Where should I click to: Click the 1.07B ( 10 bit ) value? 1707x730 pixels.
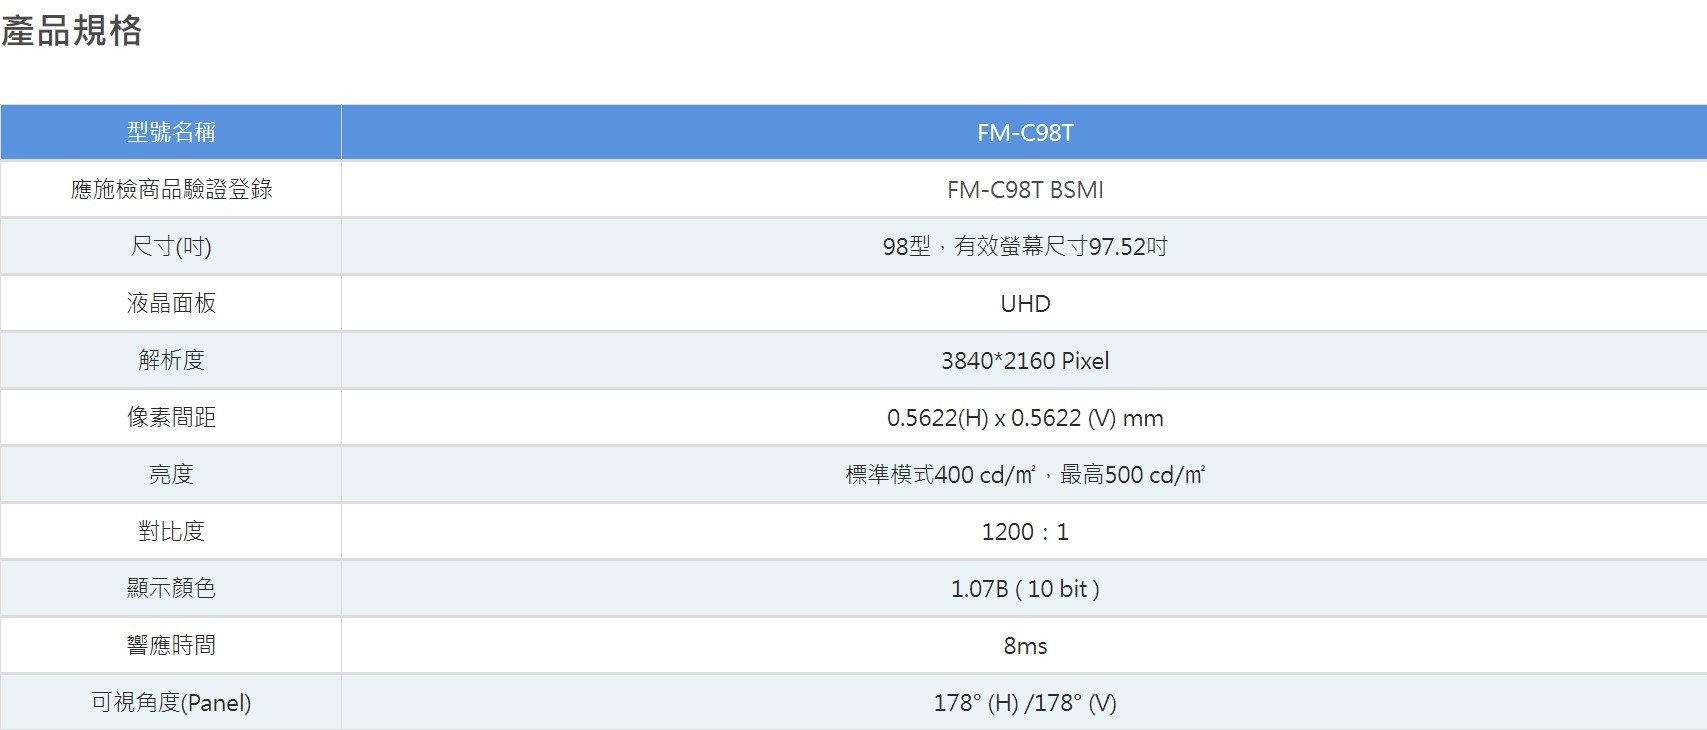(1025, 589)
